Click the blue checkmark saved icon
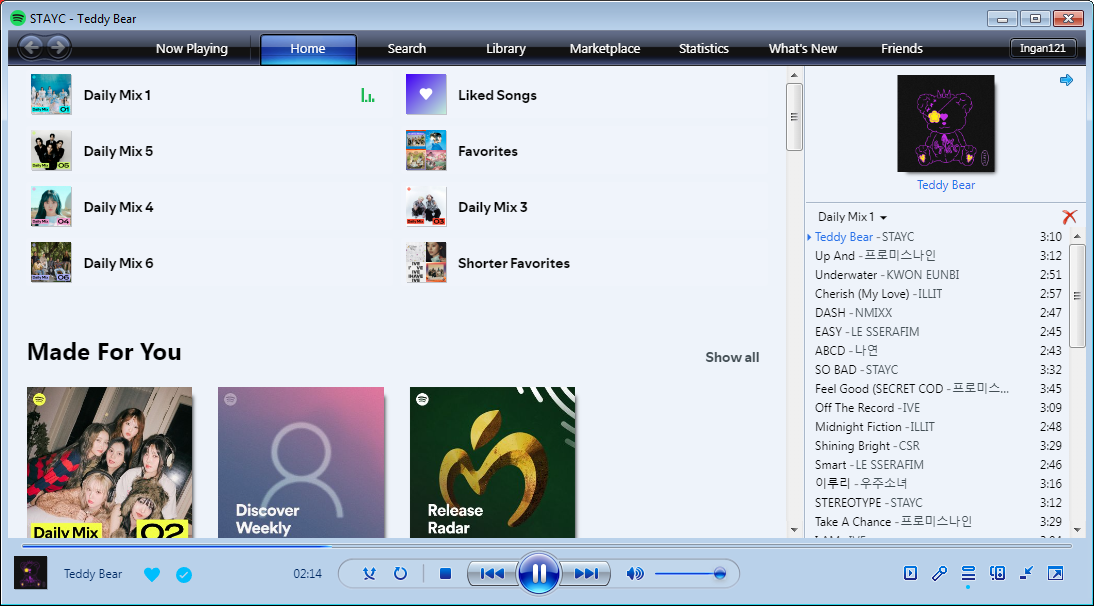This screenshot has width=1094, height=606. [184, 575]
